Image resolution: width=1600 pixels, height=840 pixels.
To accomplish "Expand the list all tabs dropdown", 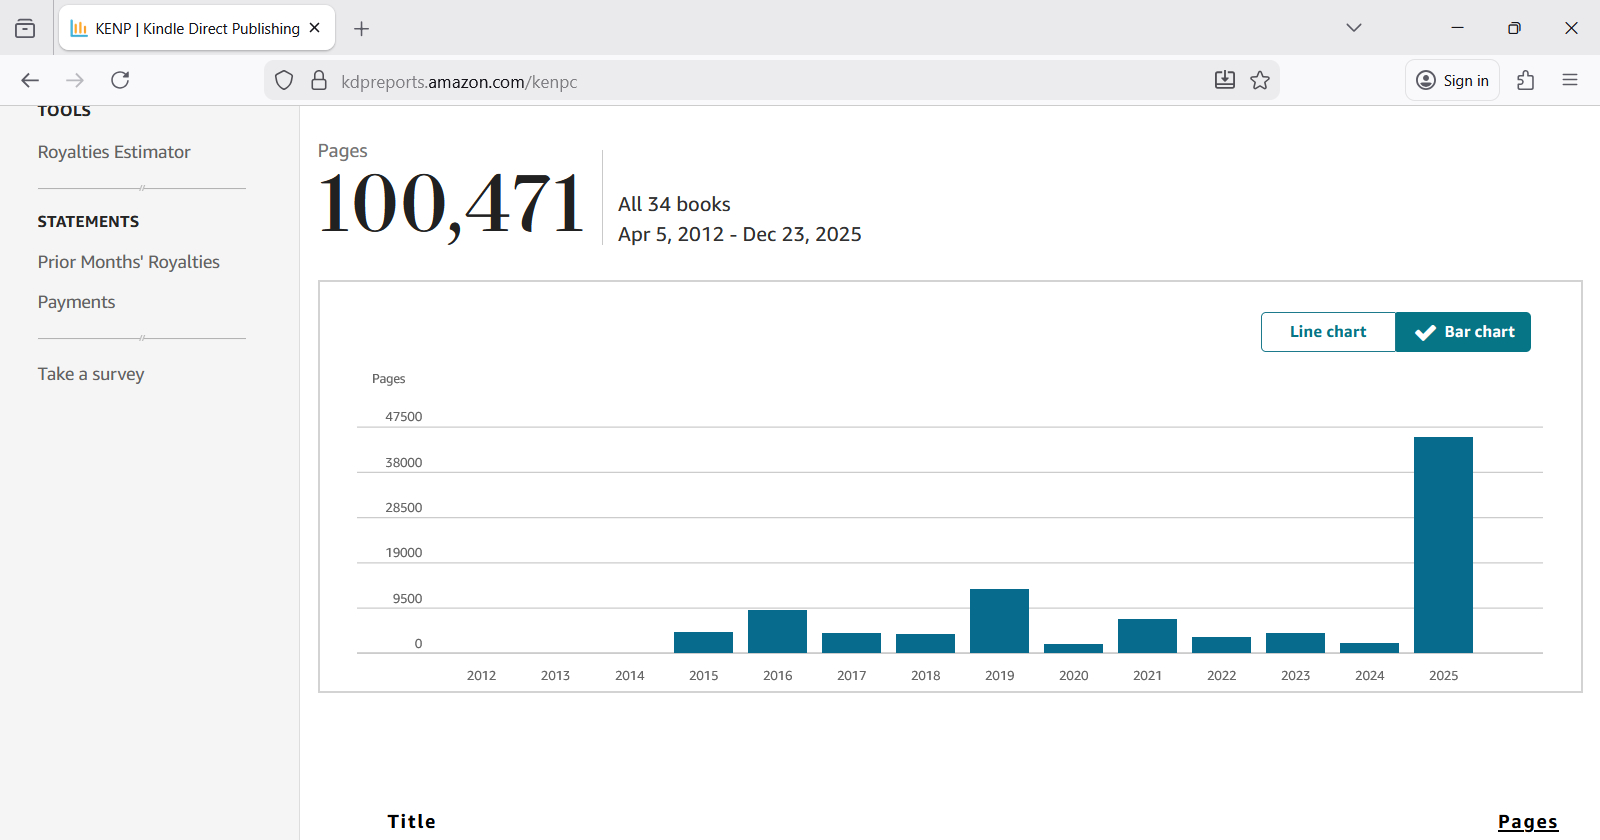I will pos(1354,28).
